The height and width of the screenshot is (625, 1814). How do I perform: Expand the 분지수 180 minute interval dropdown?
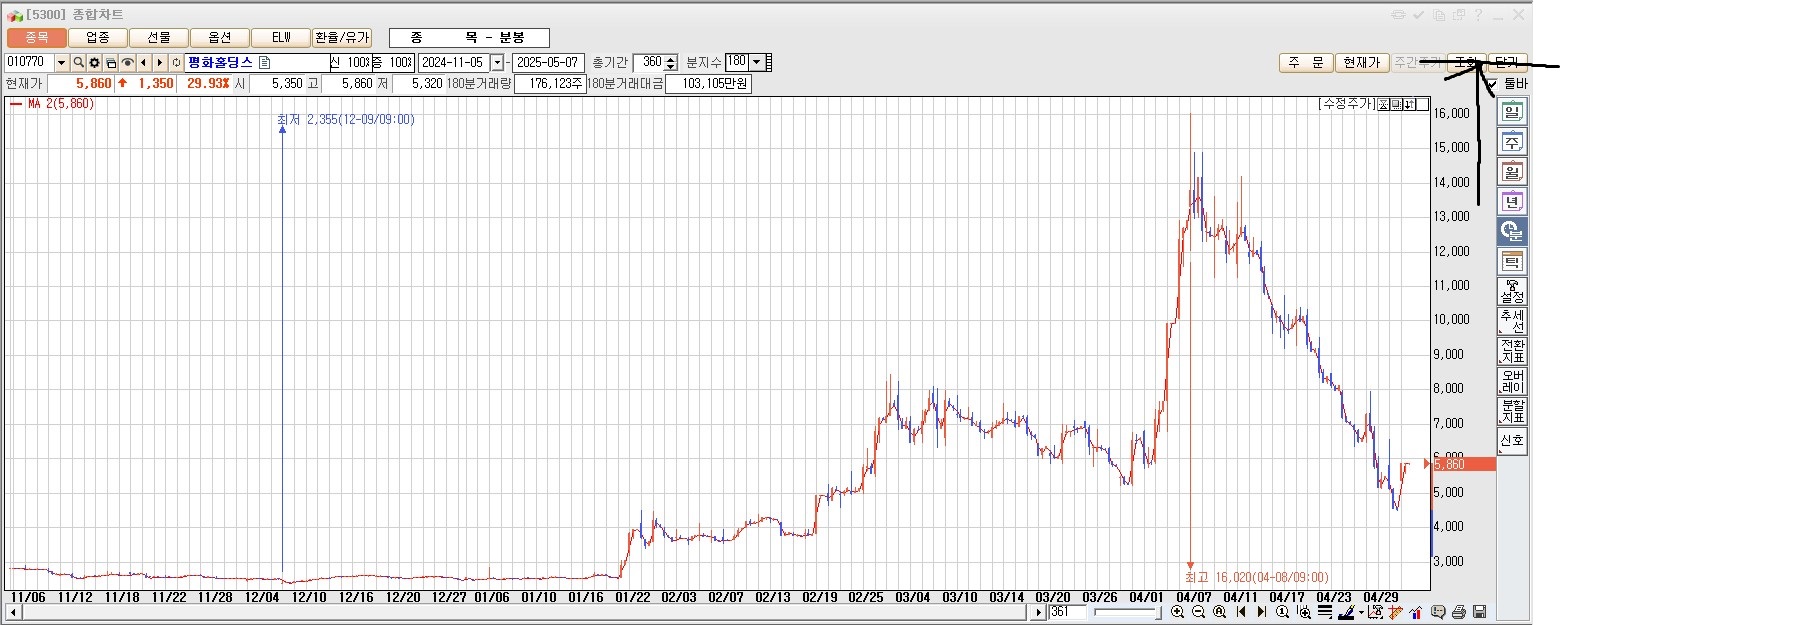756,62
